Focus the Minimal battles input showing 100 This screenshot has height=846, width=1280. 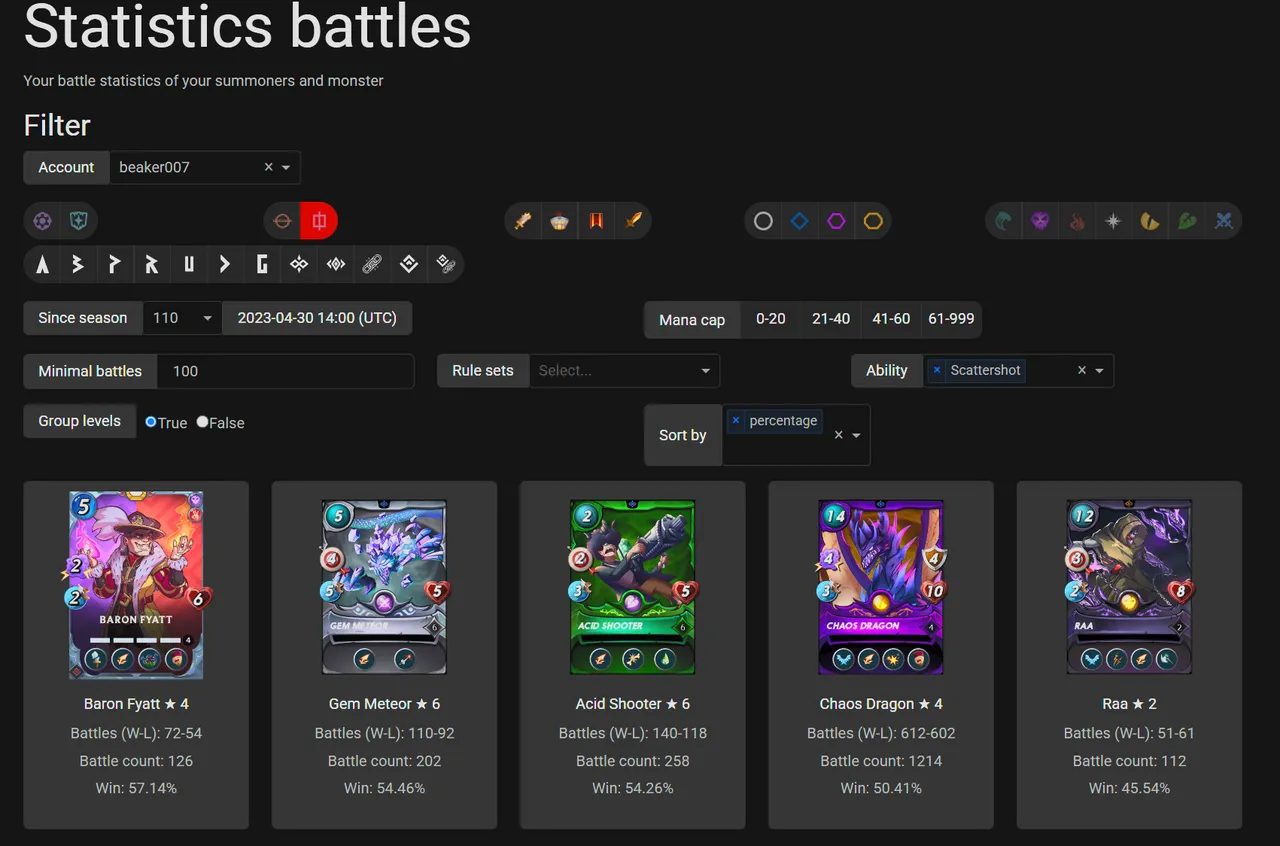tap(285, 371)
